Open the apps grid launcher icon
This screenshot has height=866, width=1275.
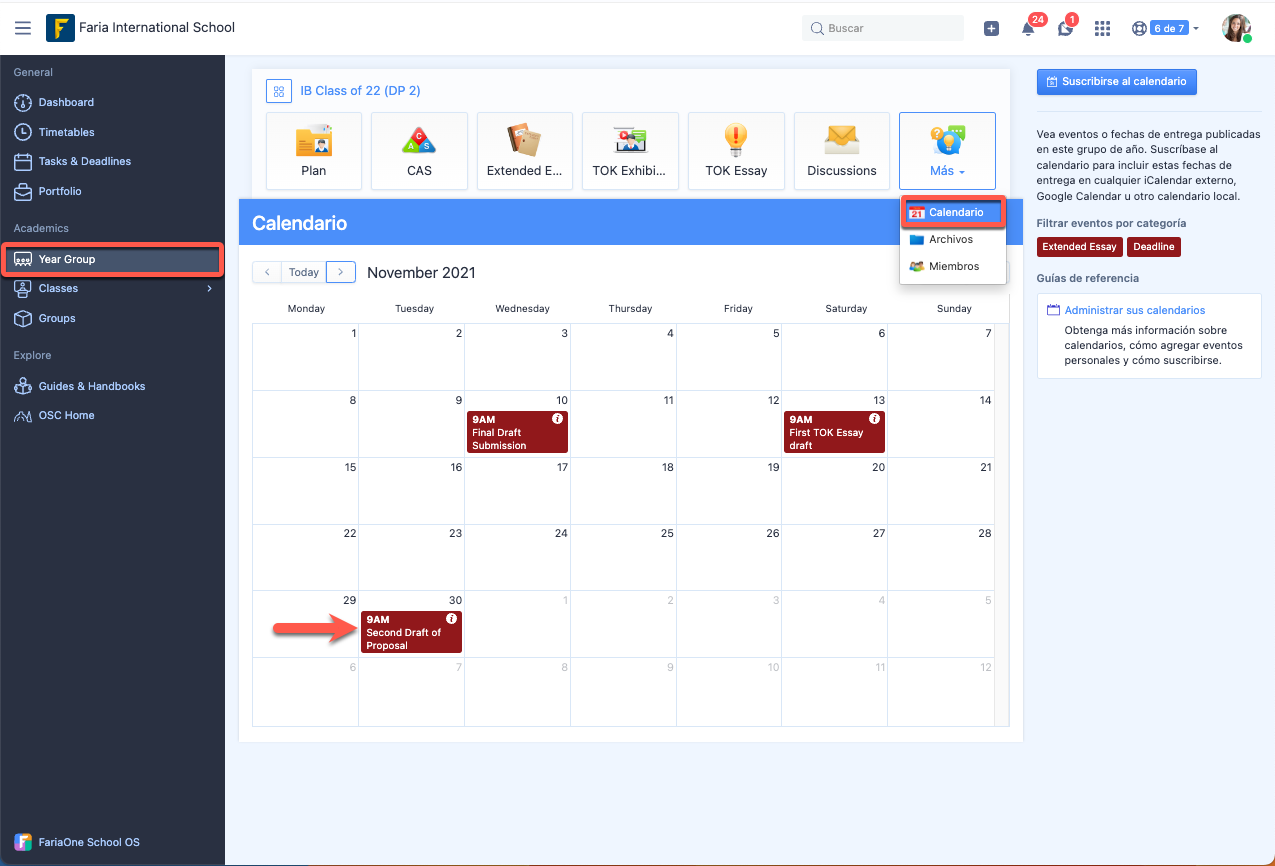[1102, 29]
